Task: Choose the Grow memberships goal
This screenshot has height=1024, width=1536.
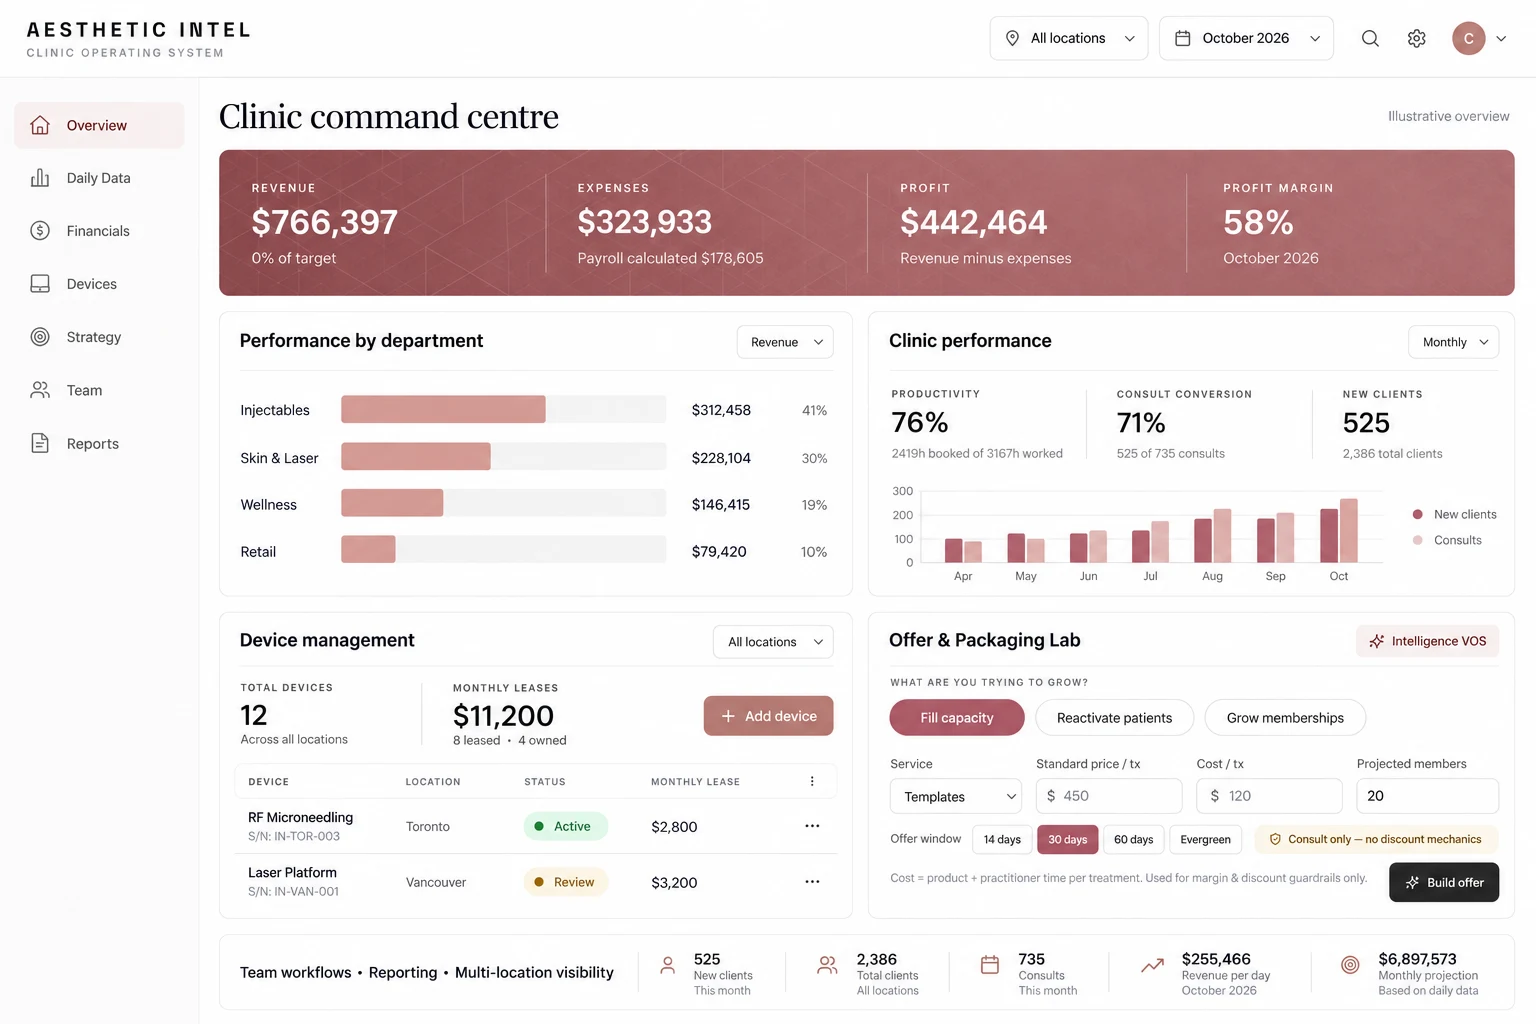Action: [1285, 718]
